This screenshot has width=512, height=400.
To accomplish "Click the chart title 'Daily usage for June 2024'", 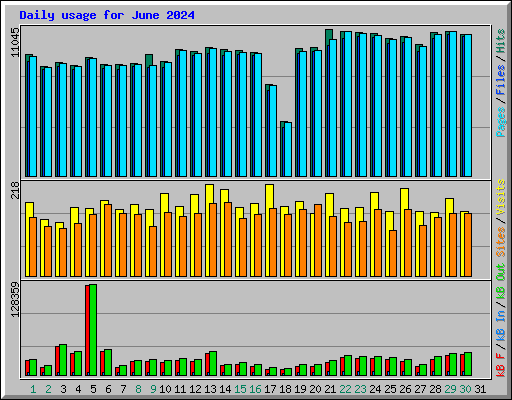I will (107, 15).
